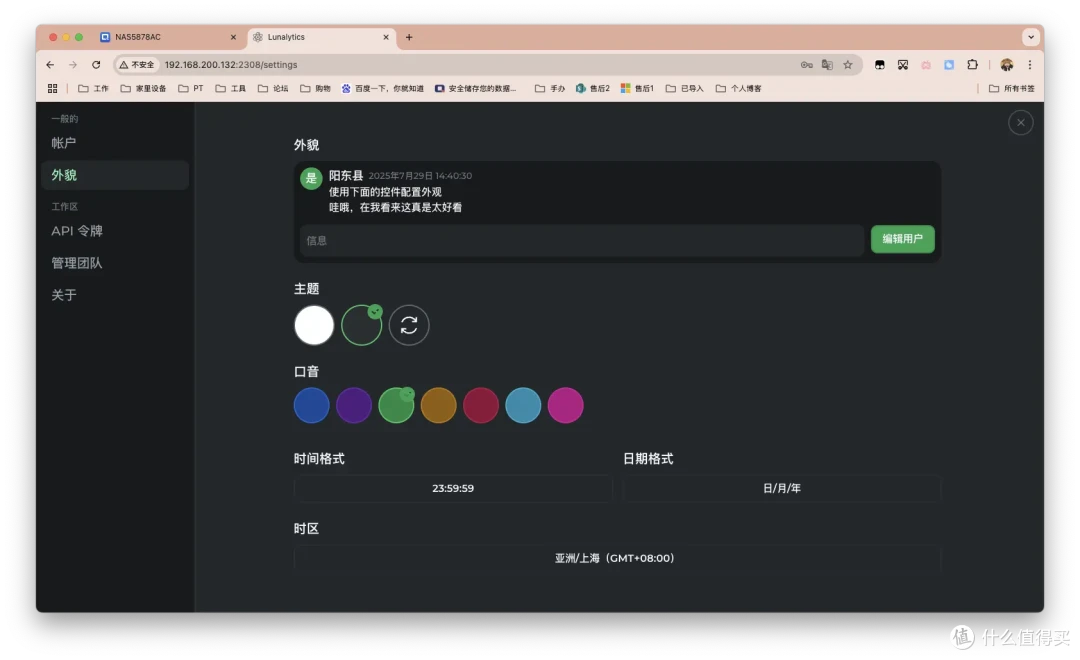
Task: Open the 工作 bookmark folder
Action: tap(94, 88)
